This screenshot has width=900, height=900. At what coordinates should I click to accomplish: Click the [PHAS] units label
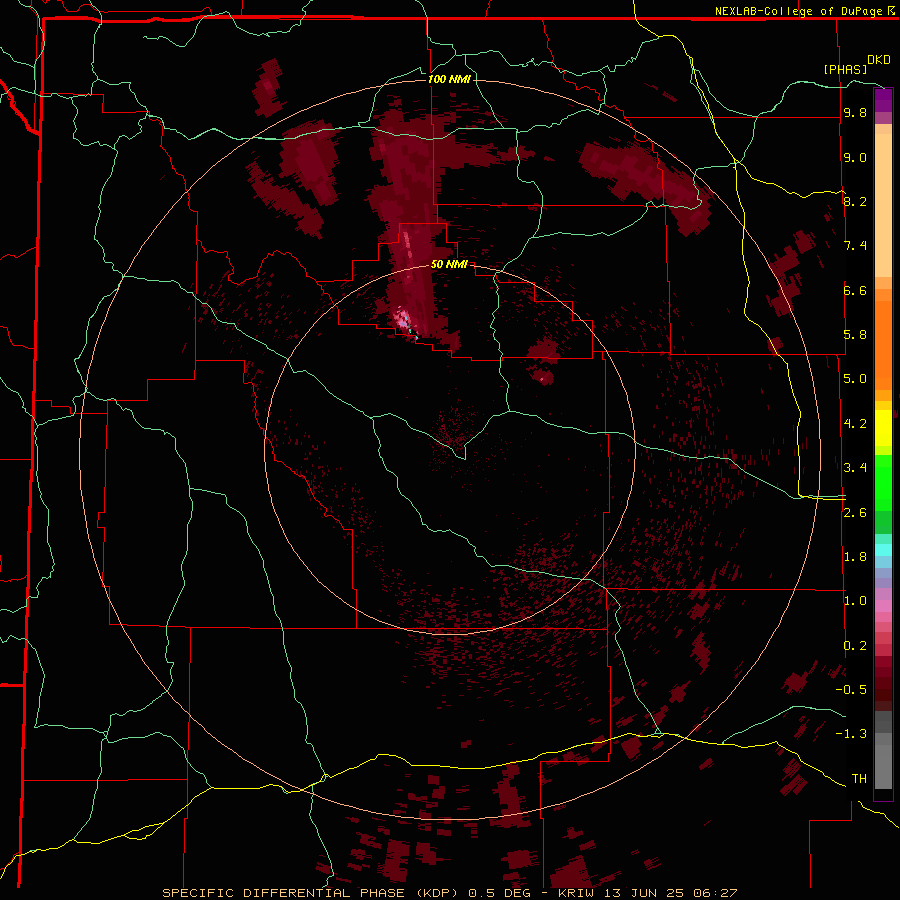click(845, 69)
